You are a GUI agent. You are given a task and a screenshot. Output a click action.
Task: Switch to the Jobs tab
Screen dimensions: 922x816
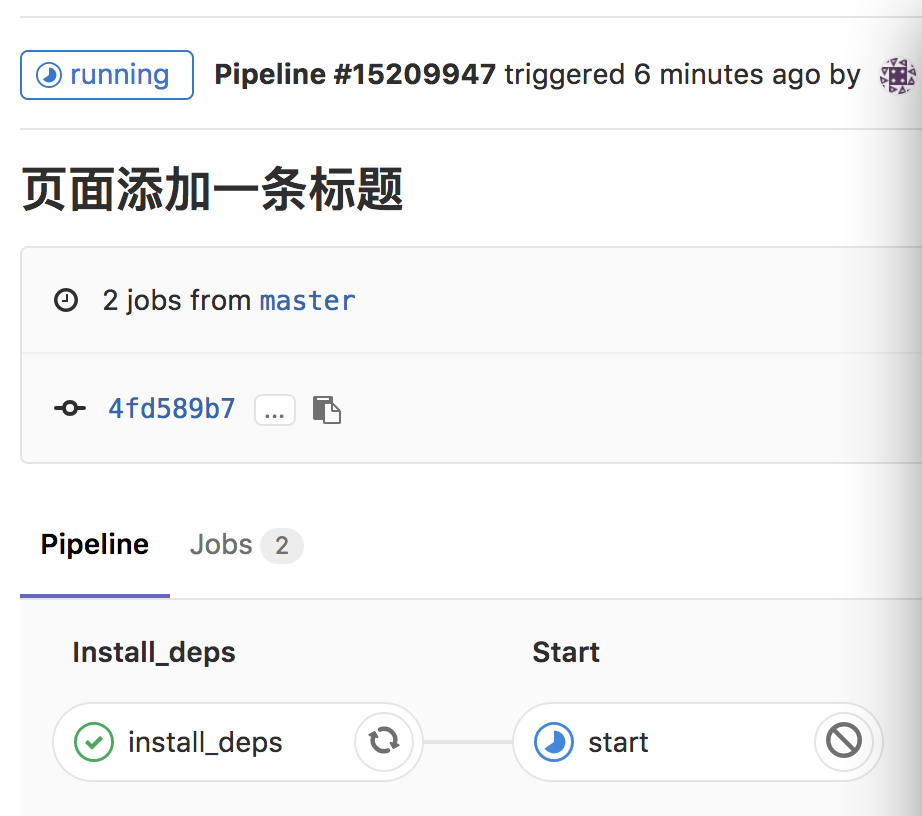pyautogui.click(x=221, y=545)
